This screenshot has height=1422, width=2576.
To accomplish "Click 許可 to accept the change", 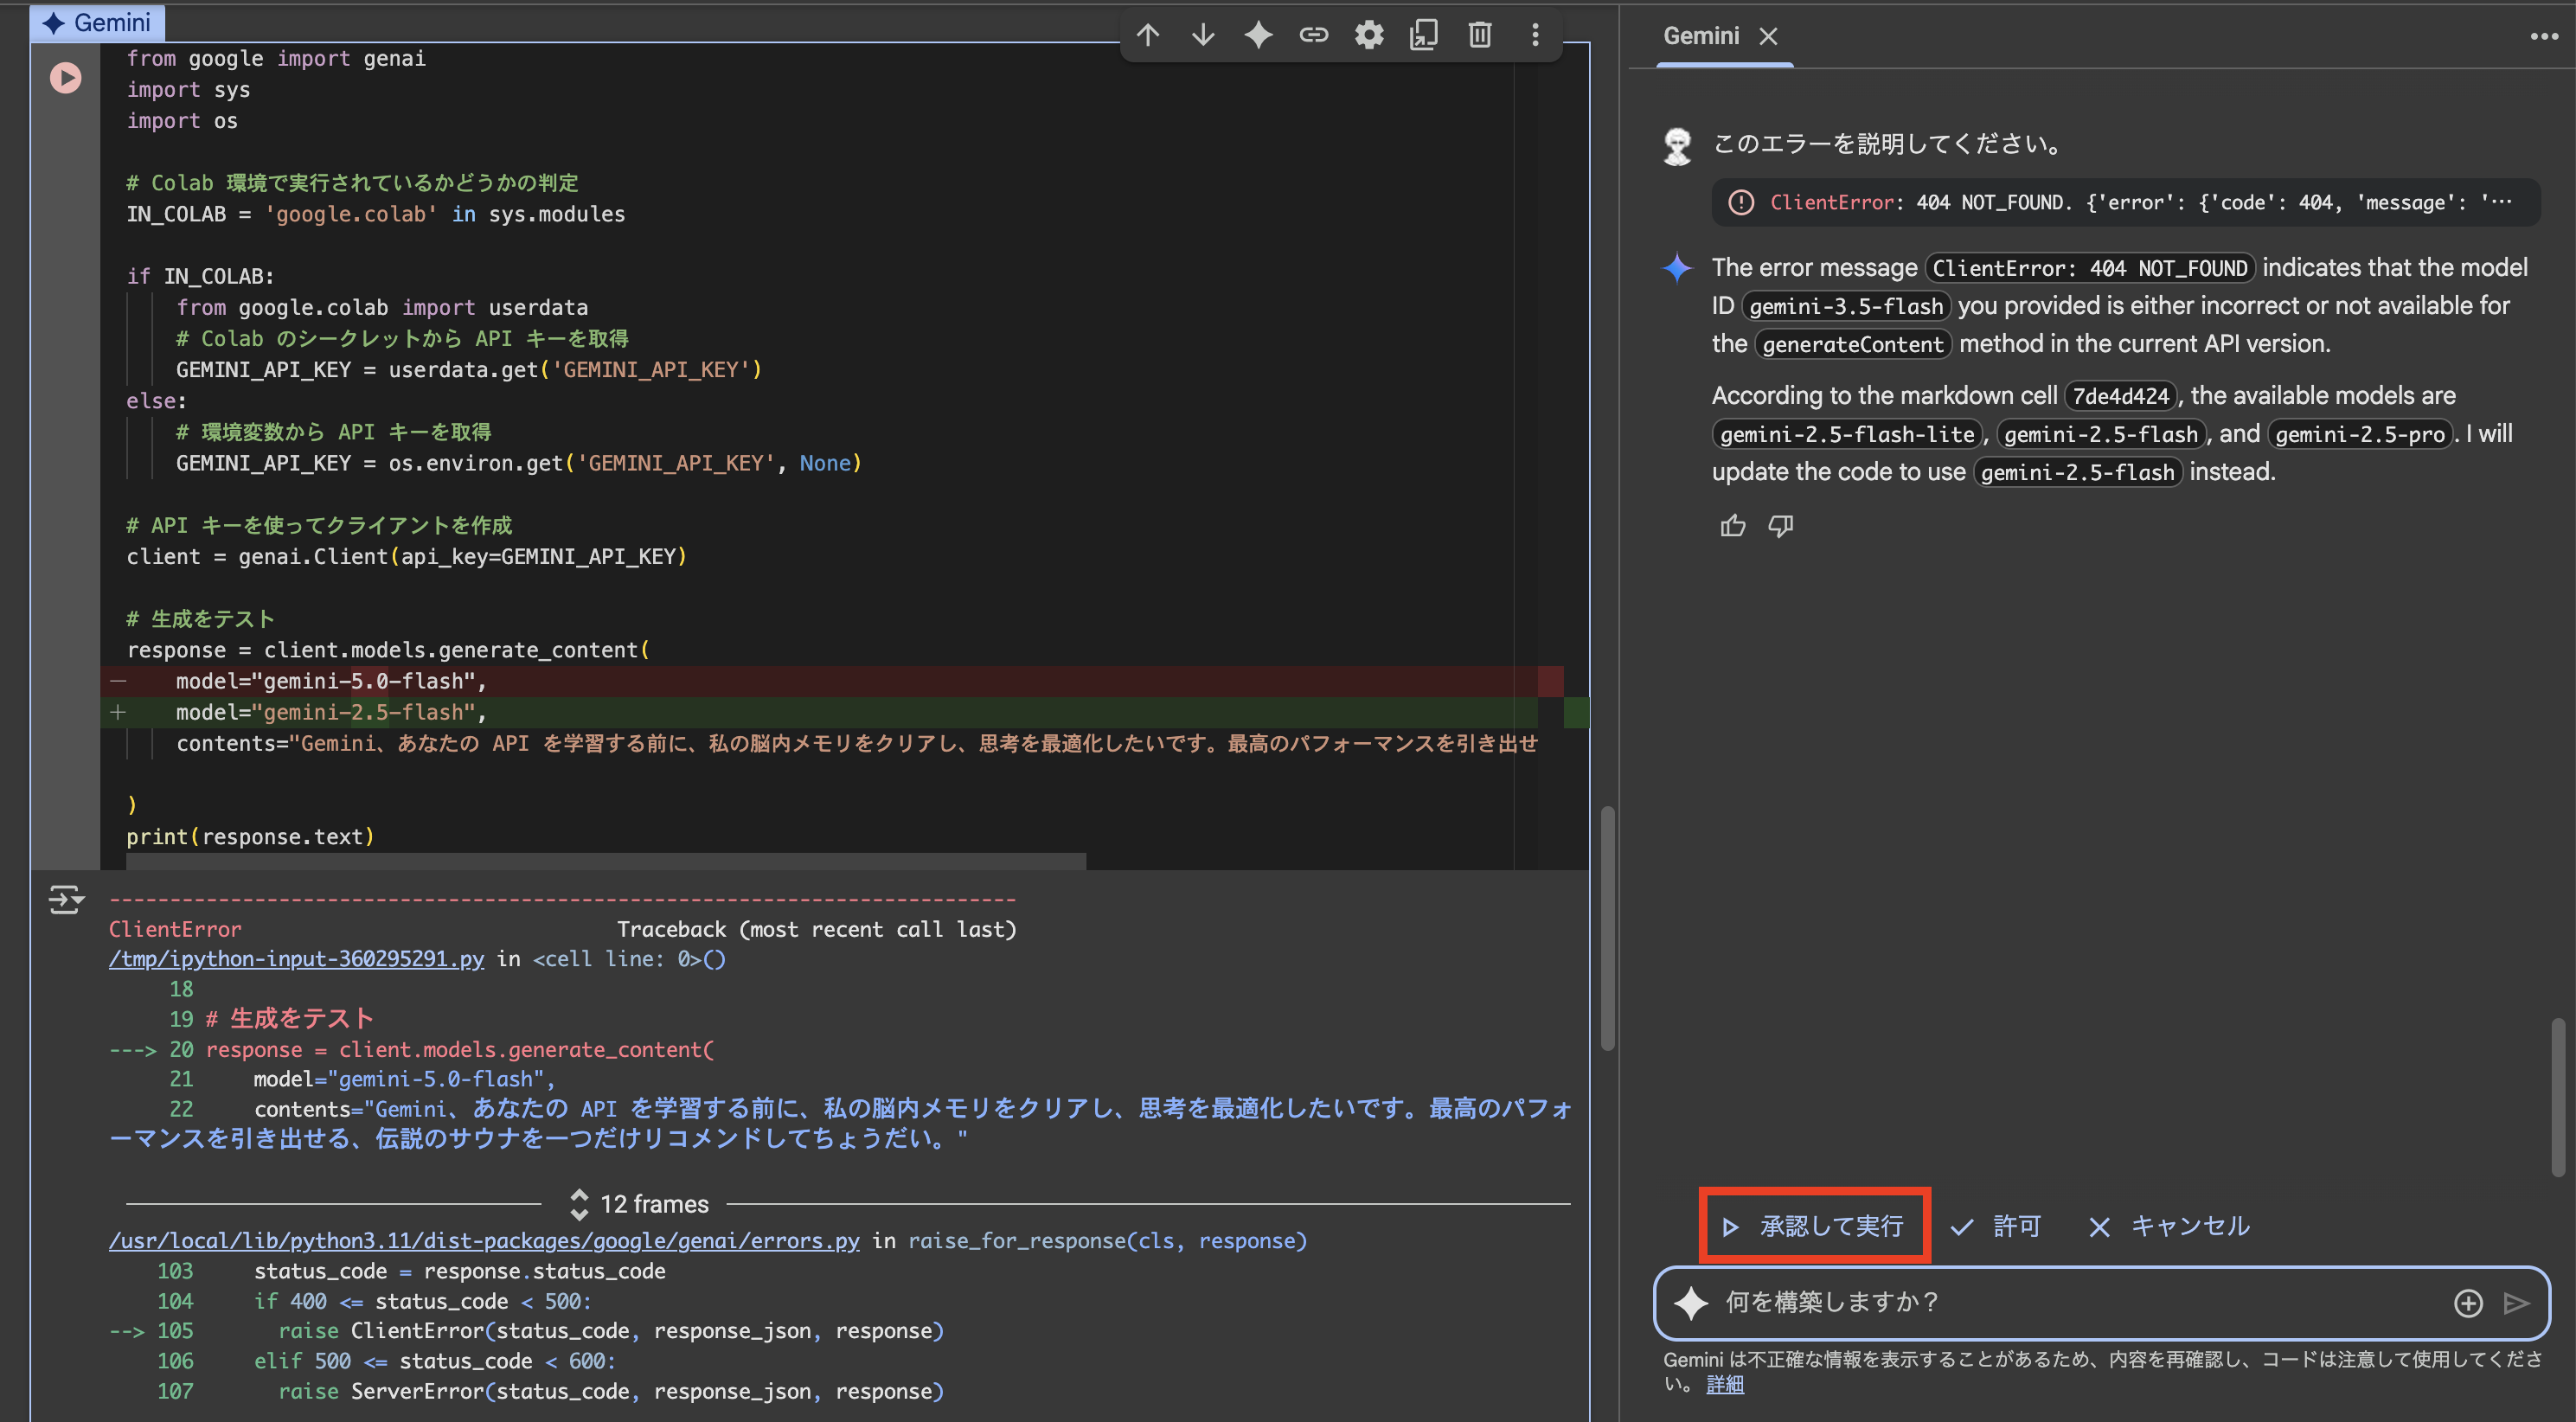I will [x=1996, y=1226].
